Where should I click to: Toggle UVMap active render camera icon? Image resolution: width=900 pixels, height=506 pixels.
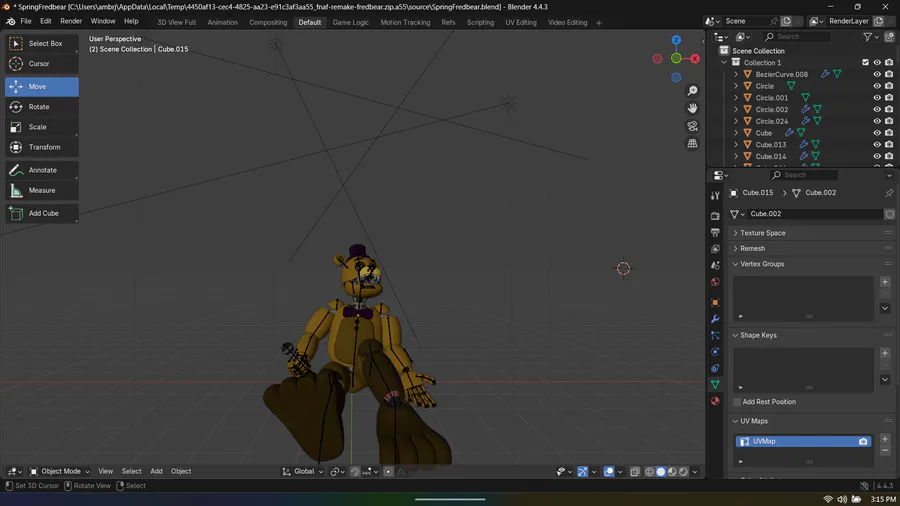tap(863, 441)
